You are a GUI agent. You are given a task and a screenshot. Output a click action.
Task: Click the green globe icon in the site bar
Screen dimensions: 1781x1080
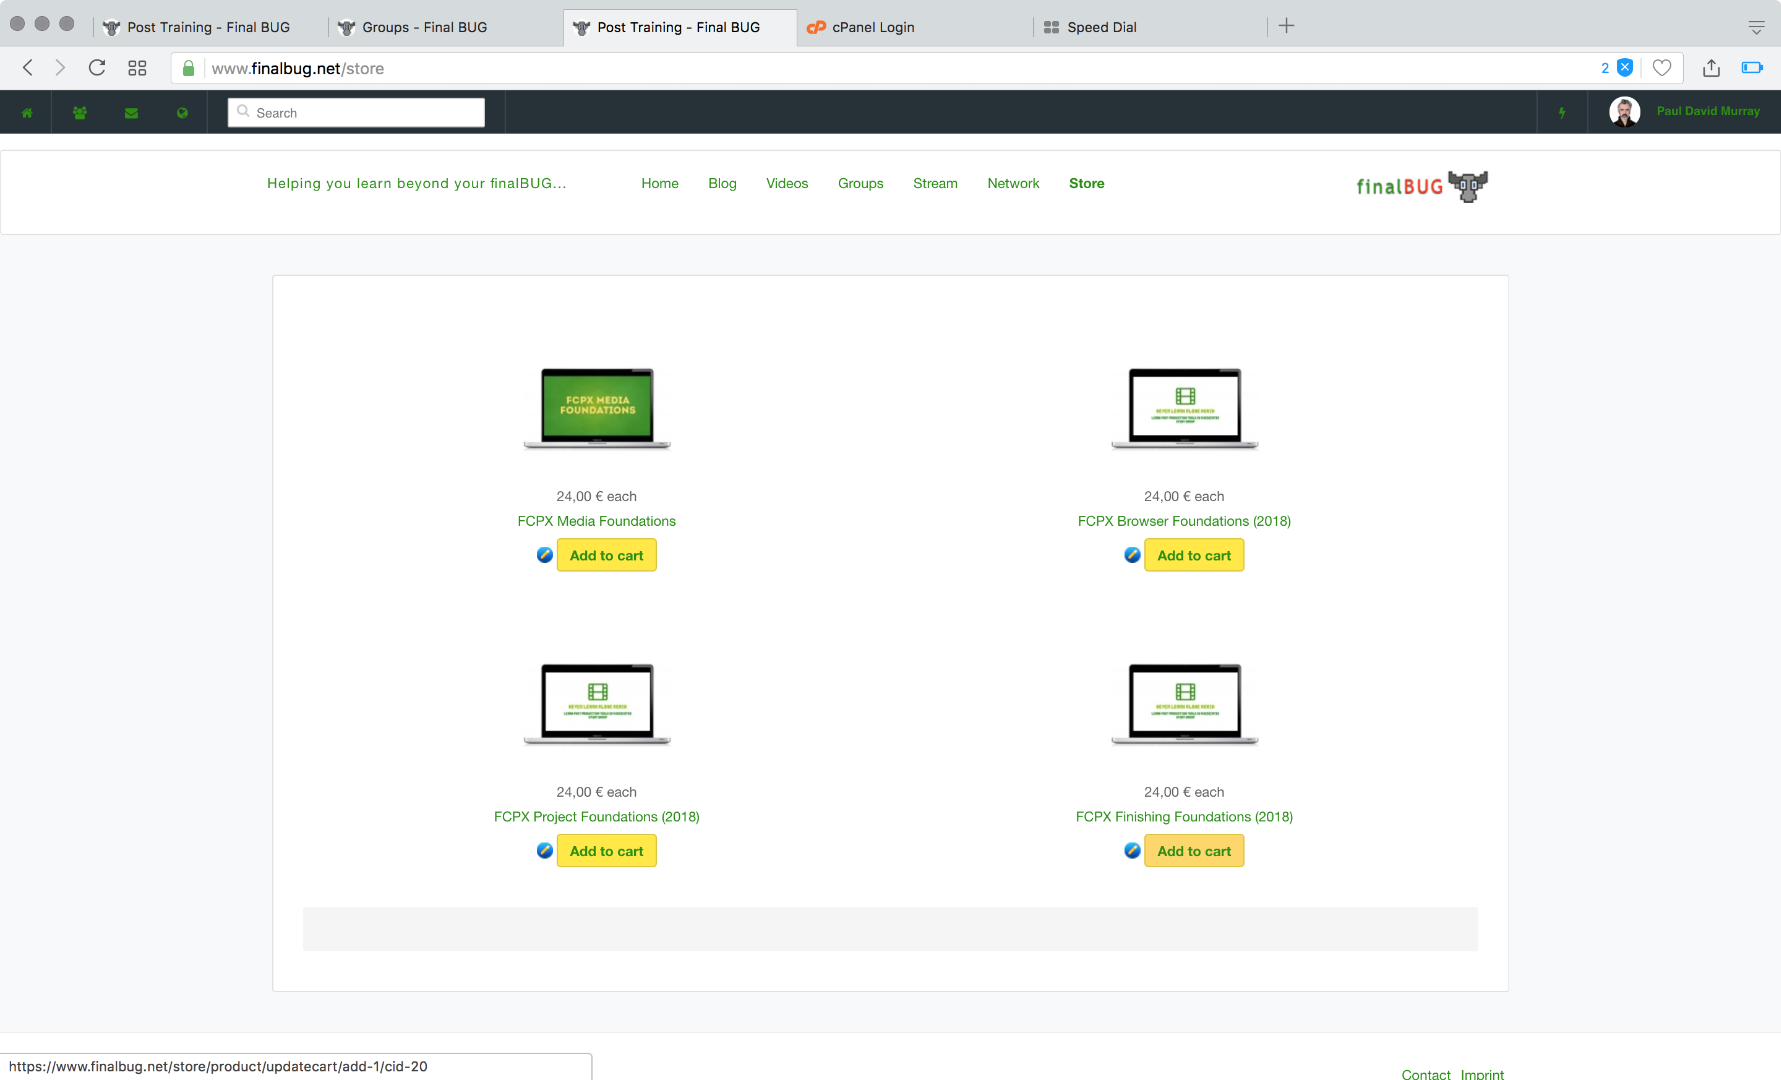tap(182, 113)
